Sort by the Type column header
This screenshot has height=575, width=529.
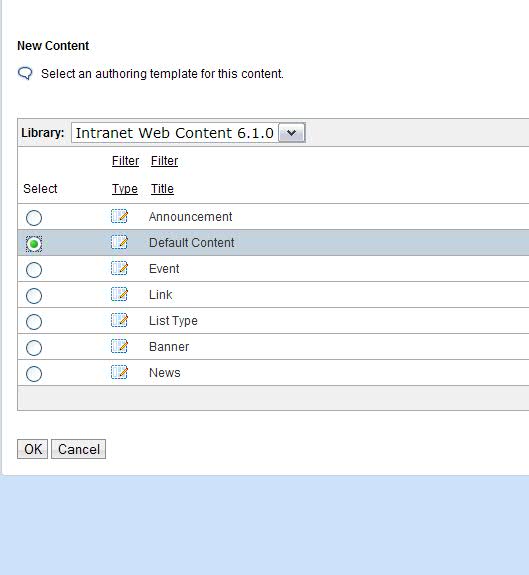125,189
